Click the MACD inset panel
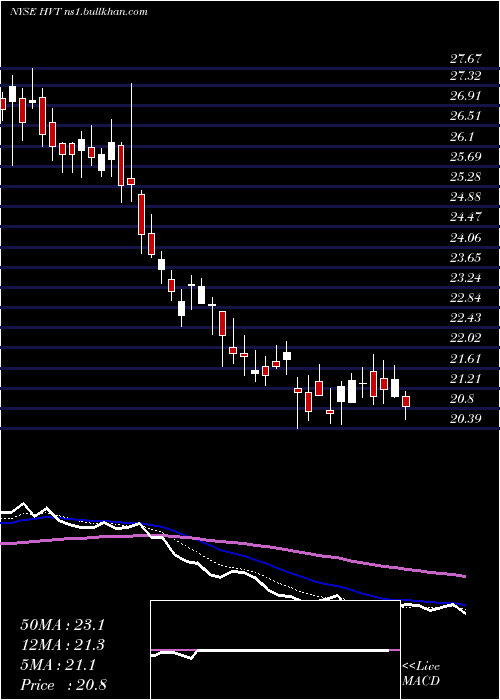 pos(275,650)
